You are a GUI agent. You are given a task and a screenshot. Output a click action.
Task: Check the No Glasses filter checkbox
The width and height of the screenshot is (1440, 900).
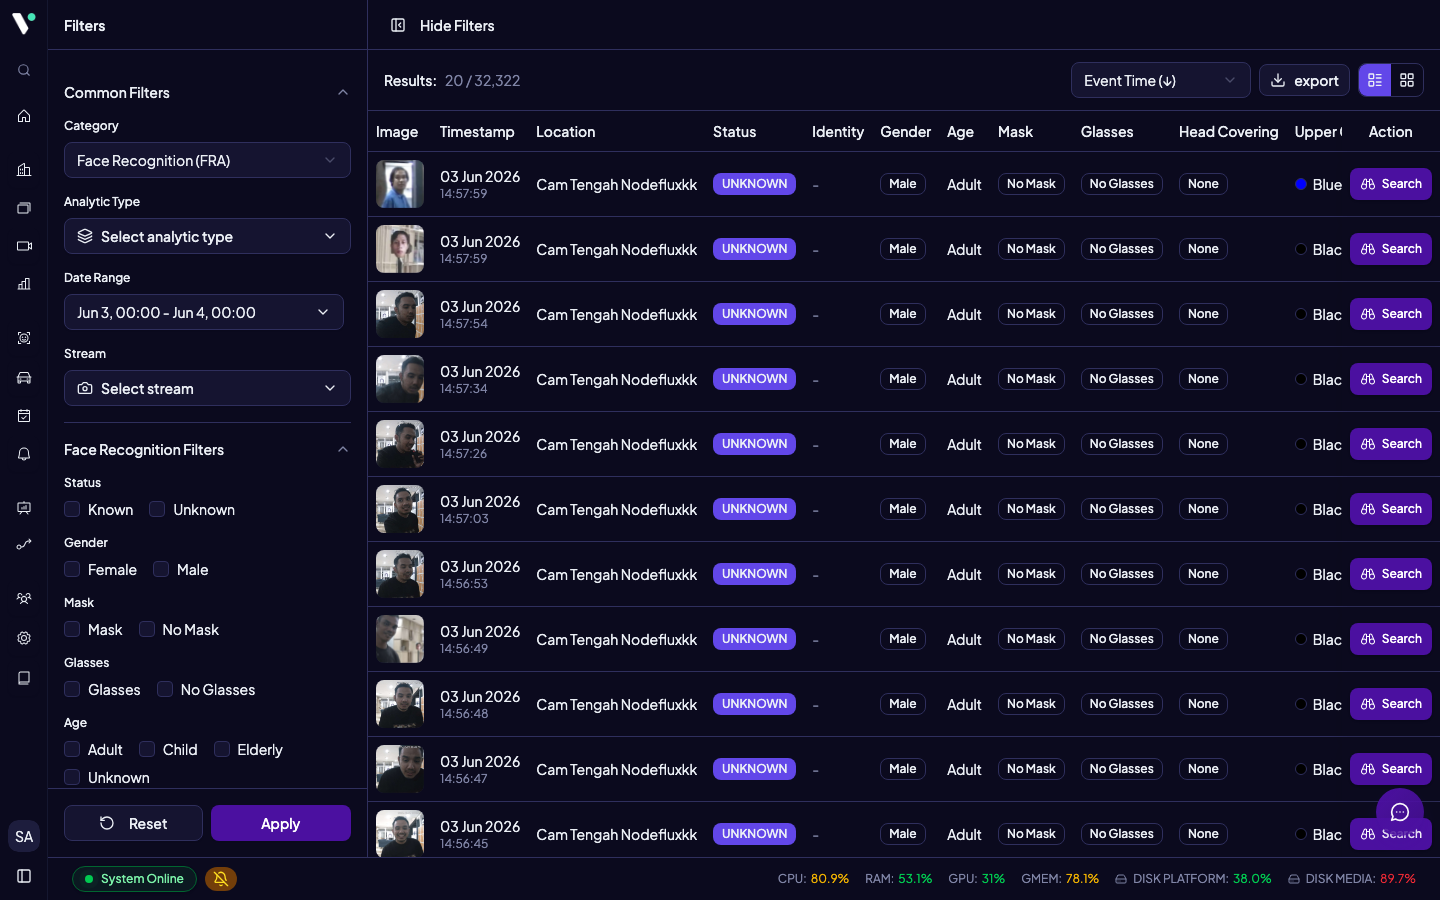pyautogui.click(x=165, y=689)
